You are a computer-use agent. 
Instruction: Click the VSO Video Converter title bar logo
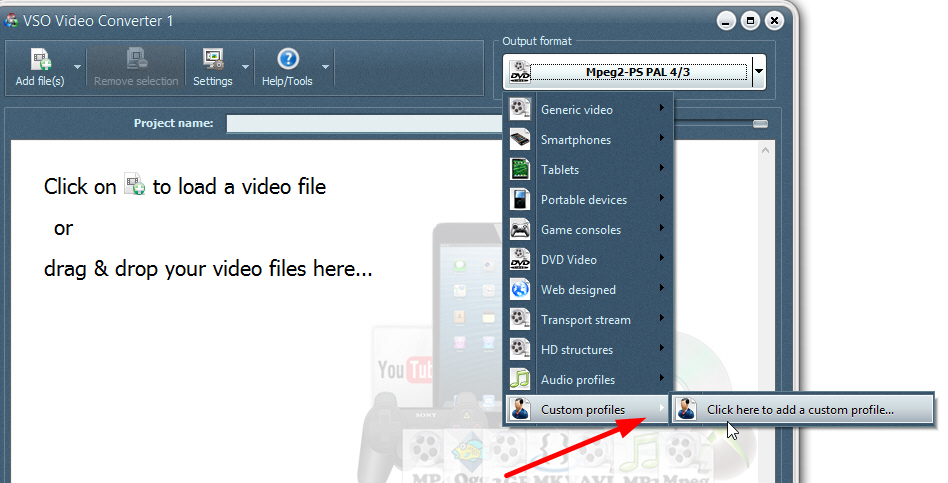[11, 21]
